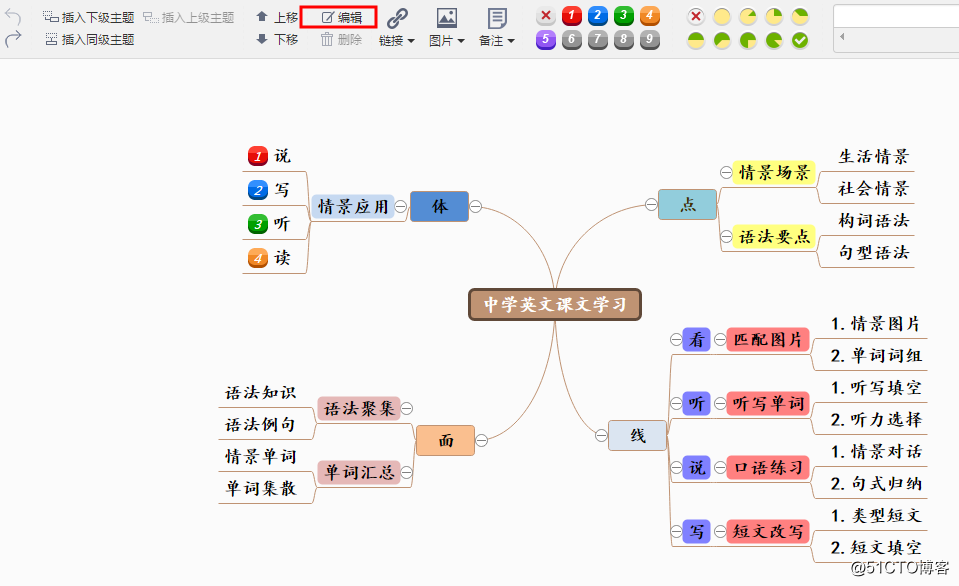Select the central node 中学英文课文学习
Image resolution: width=959 pixels, height=586 pixels.
pos(555,305)
